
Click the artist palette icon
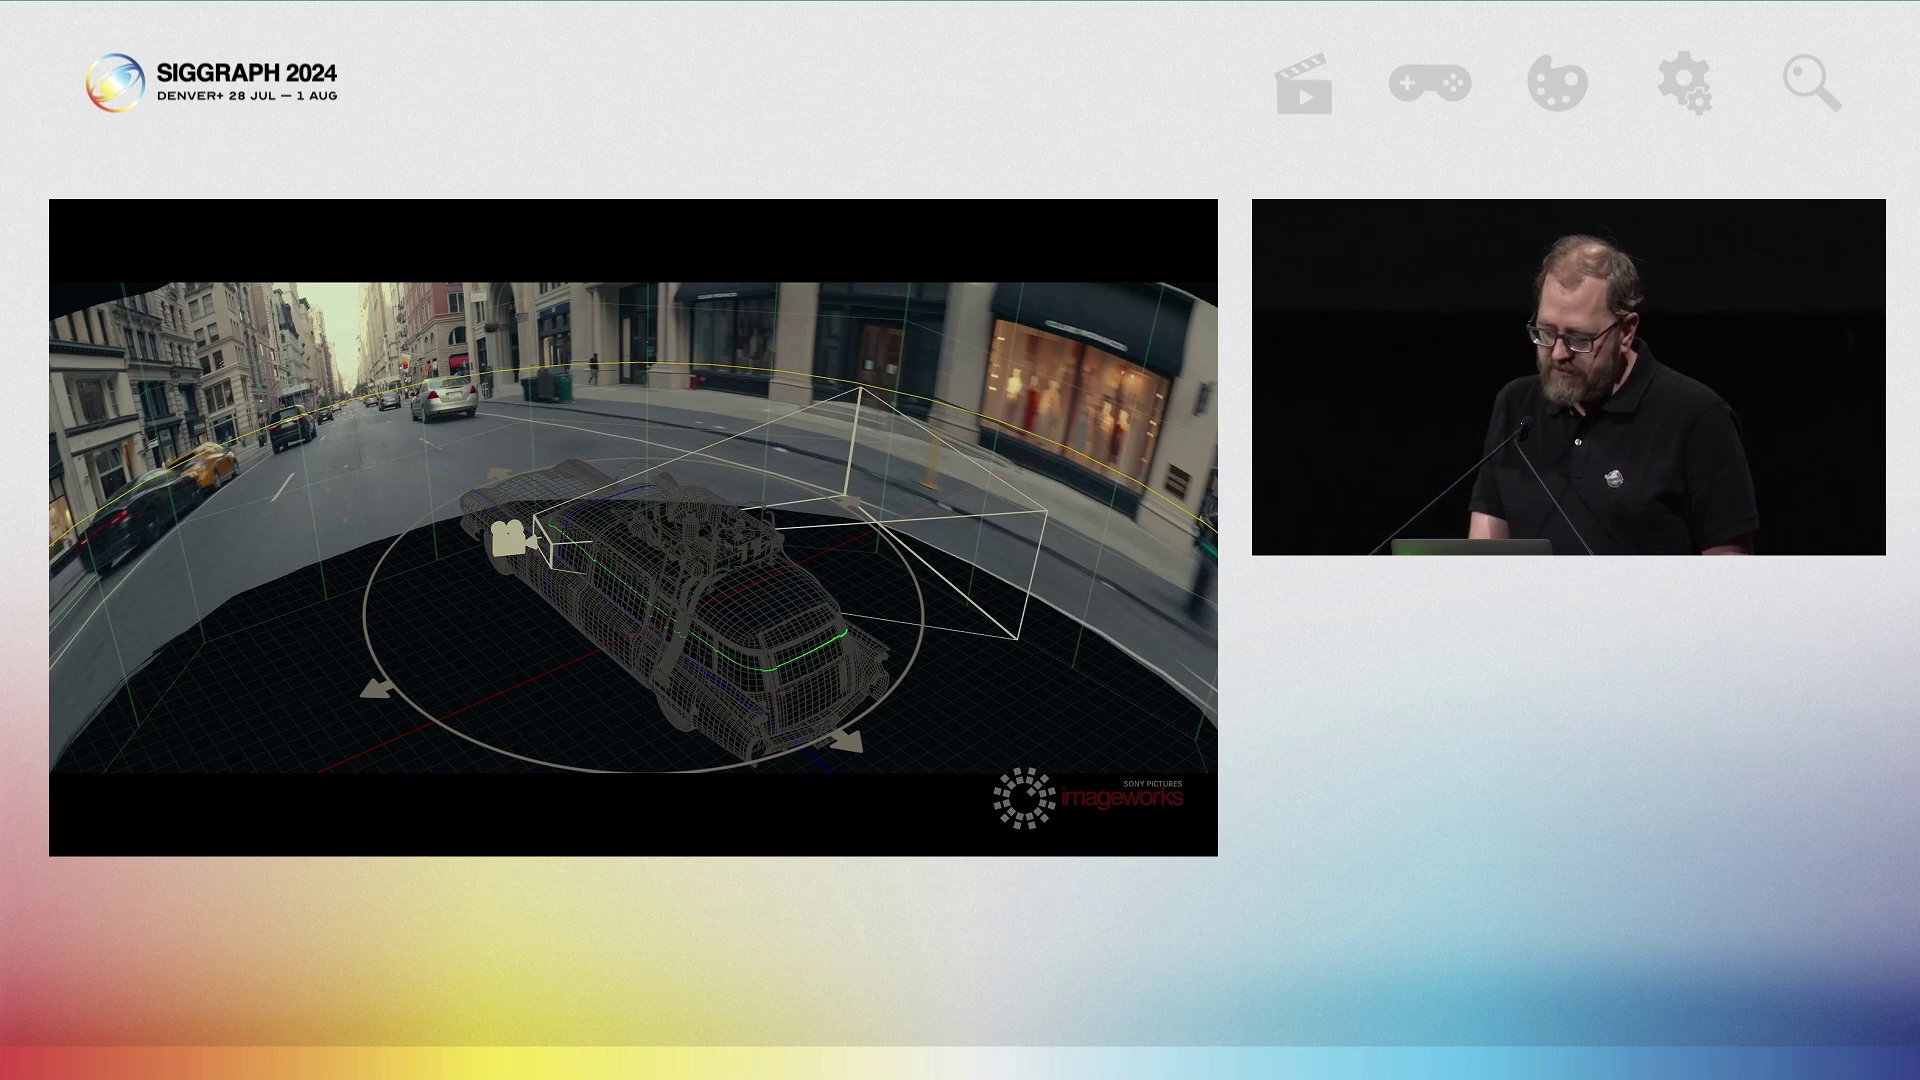(1557, 84)
